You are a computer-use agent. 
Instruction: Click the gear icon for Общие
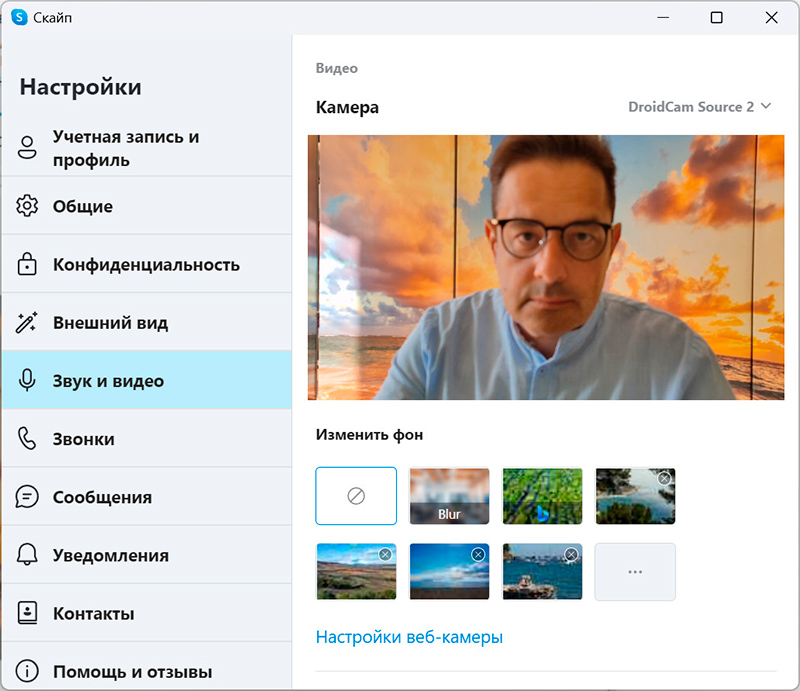point(27,207)
